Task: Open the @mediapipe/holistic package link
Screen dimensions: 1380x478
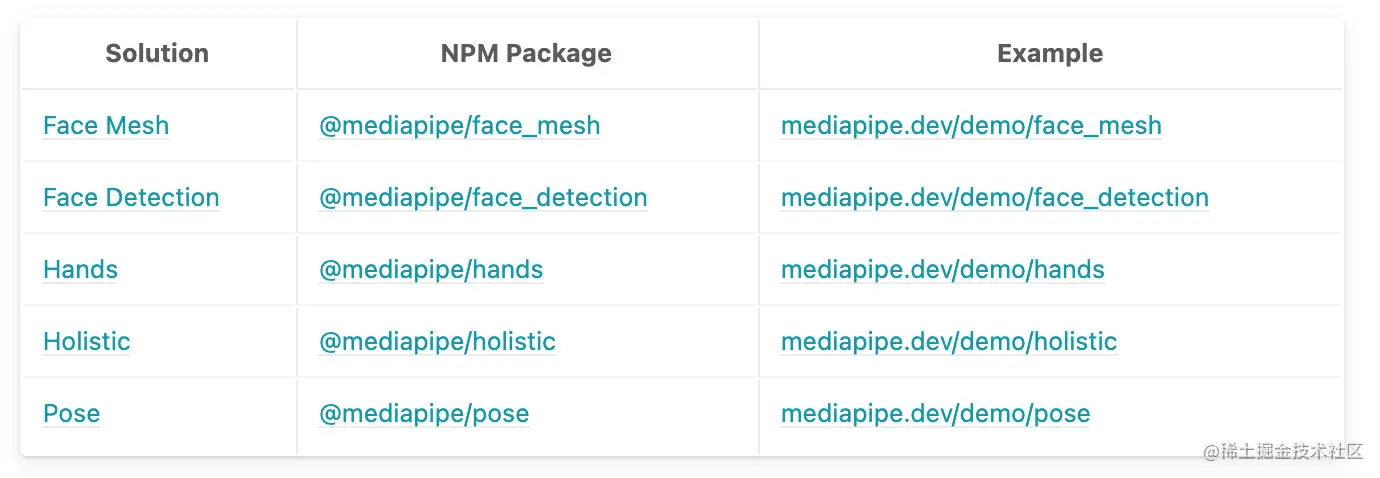Action: (437, 342)
